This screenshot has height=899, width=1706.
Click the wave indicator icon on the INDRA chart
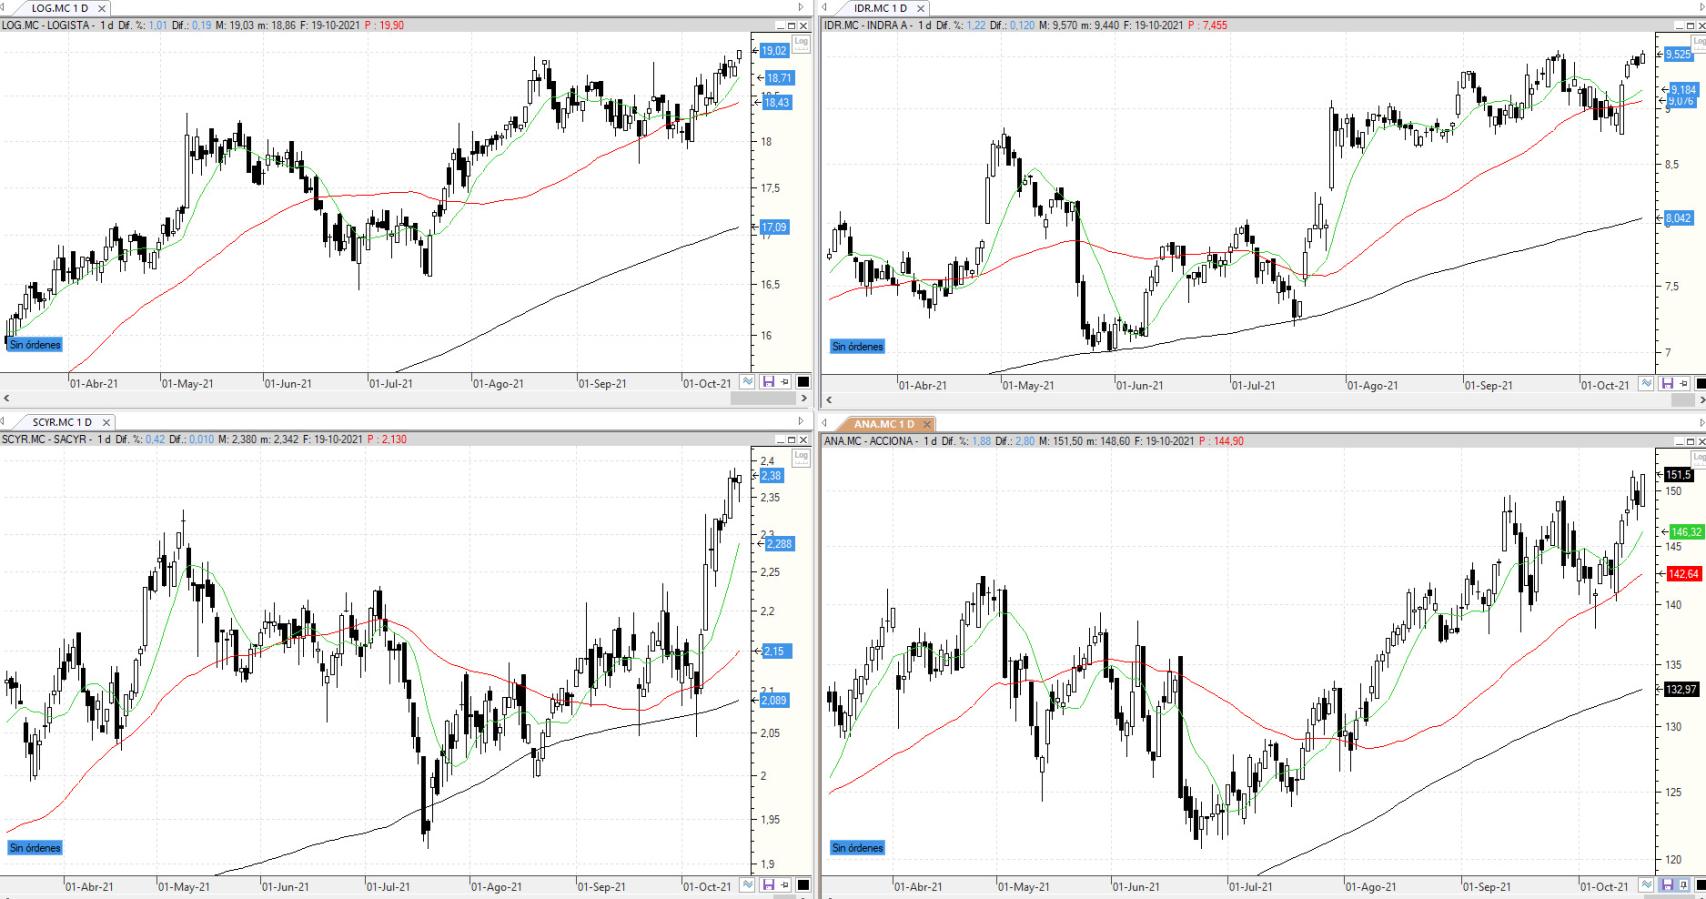1646,384
